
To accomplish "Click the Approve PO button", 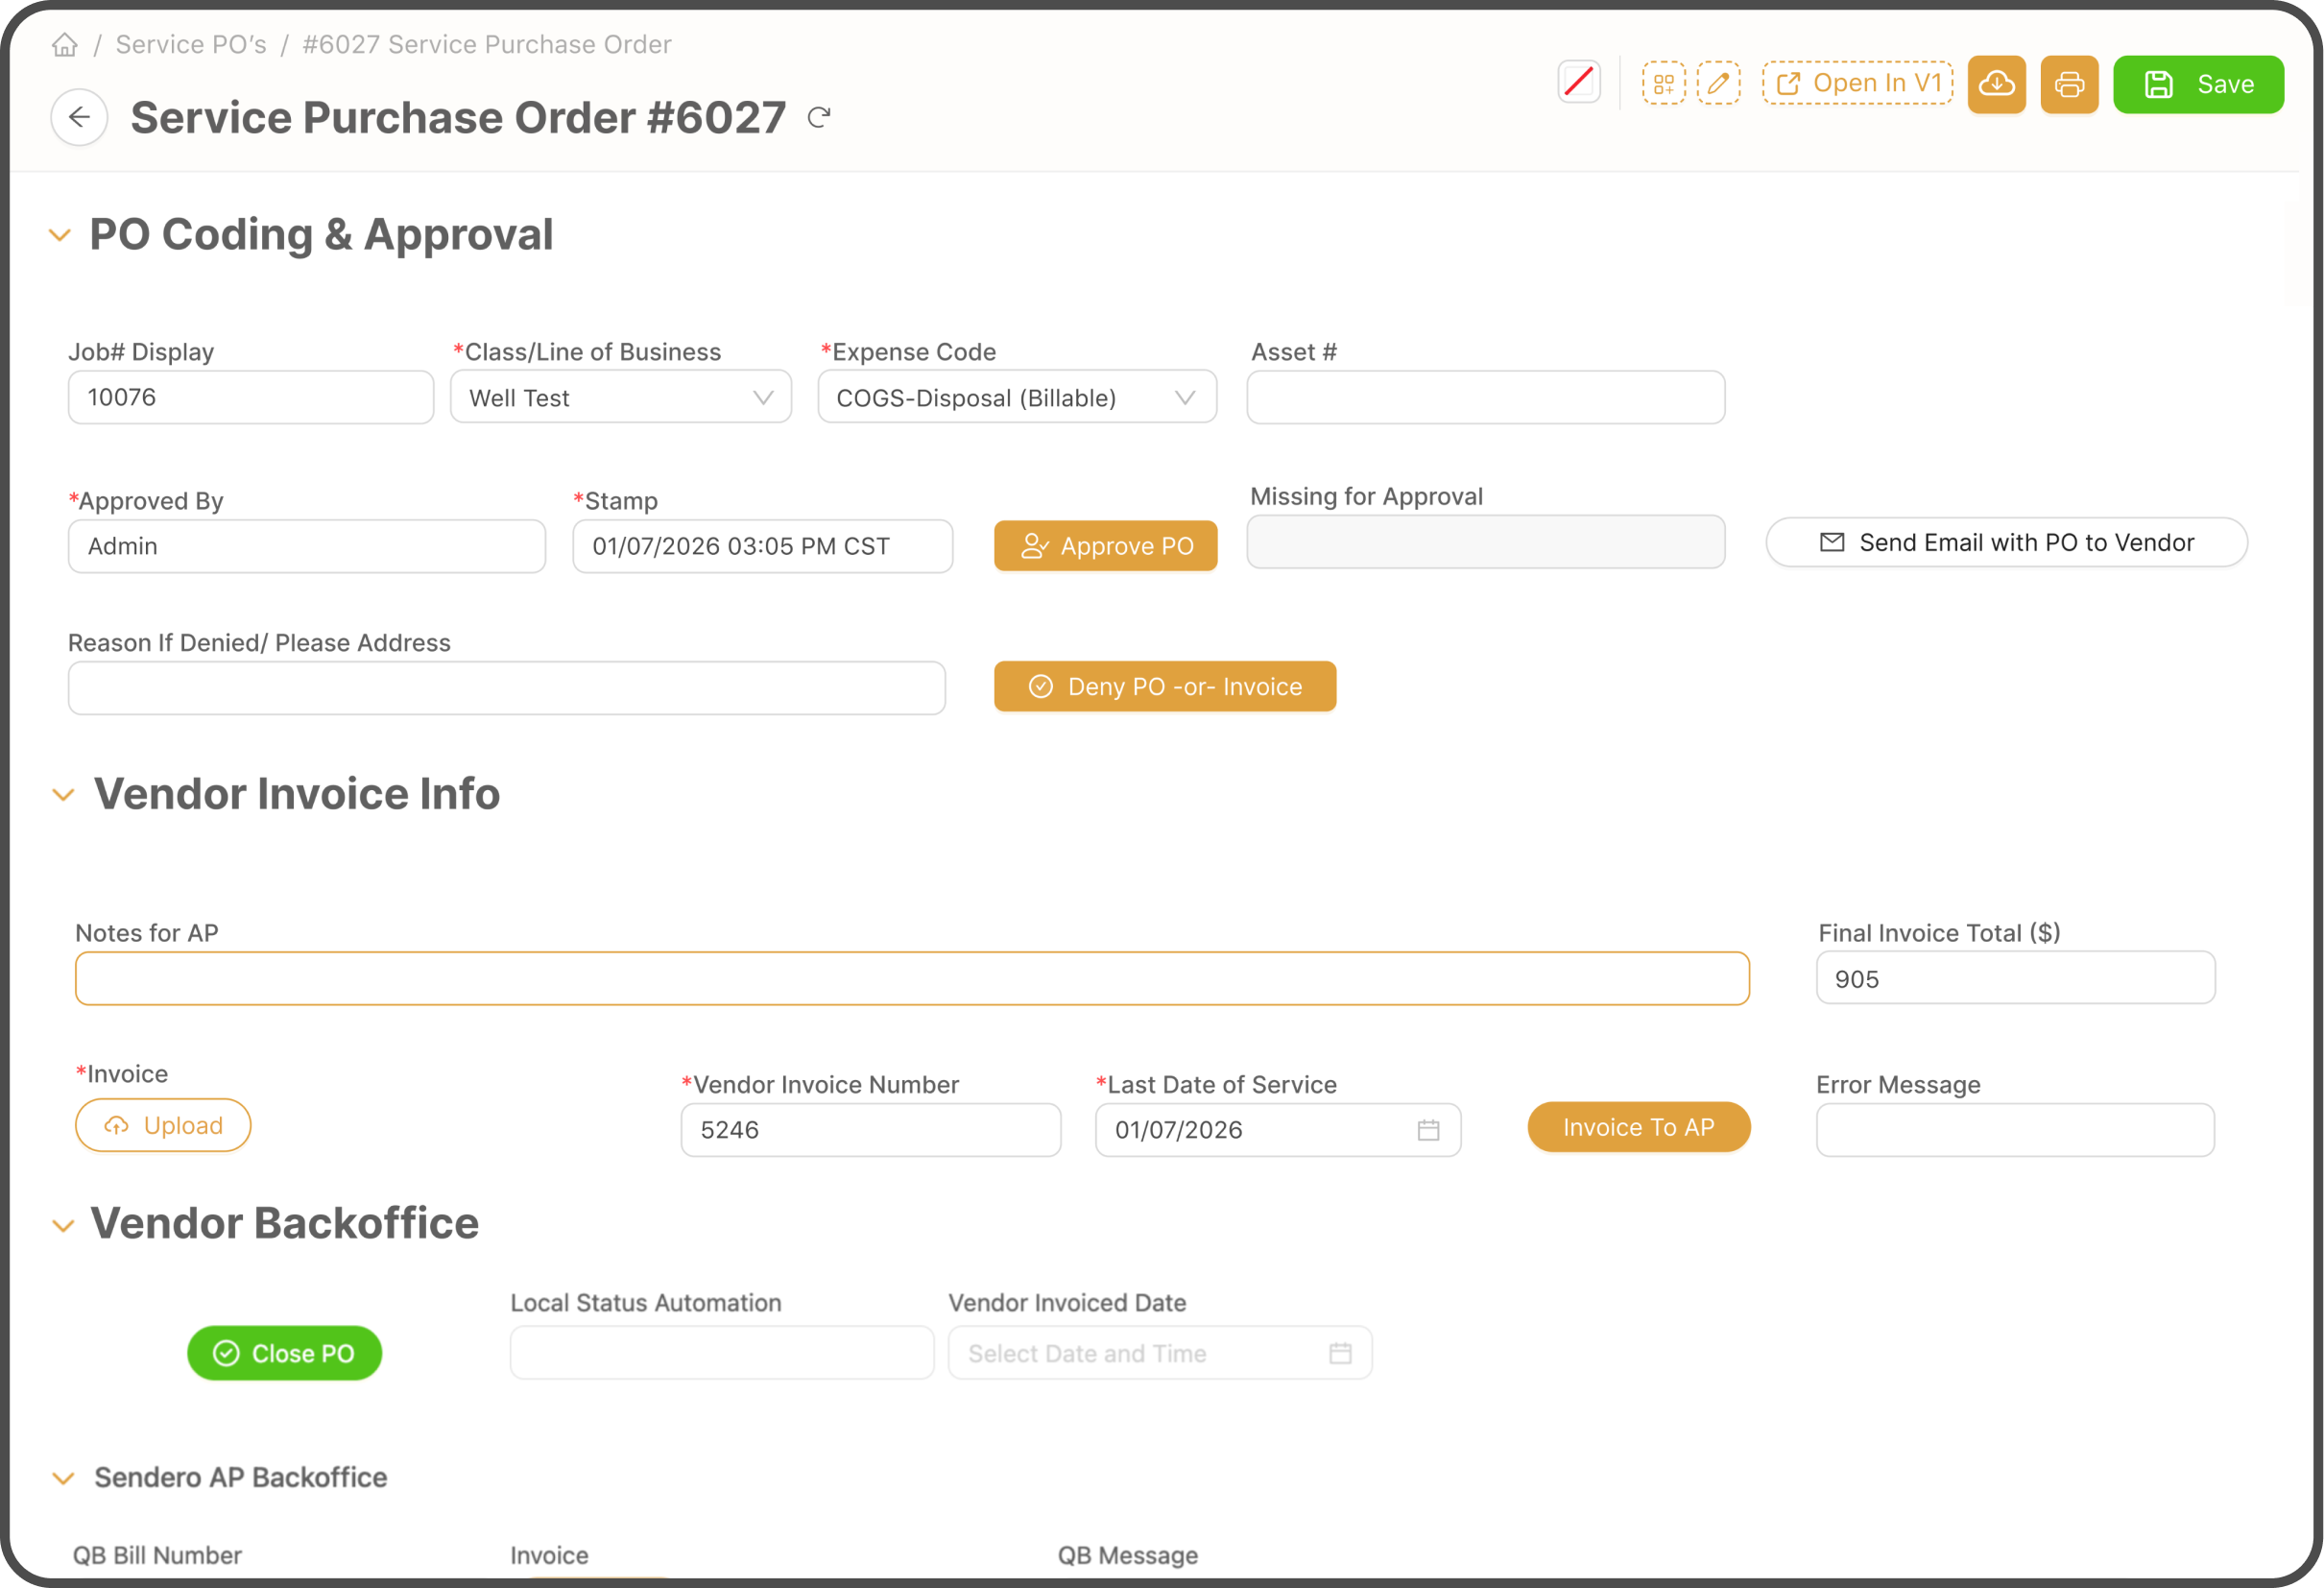I will point(1105,546).
